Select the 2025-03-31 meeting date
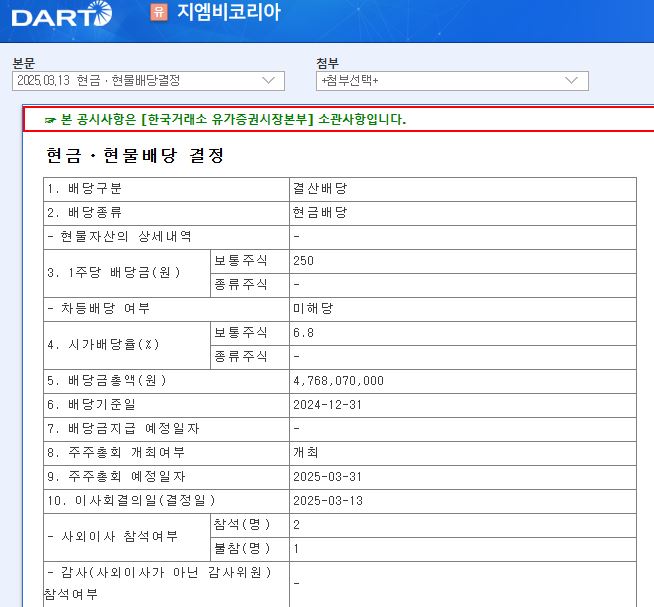 327,477
